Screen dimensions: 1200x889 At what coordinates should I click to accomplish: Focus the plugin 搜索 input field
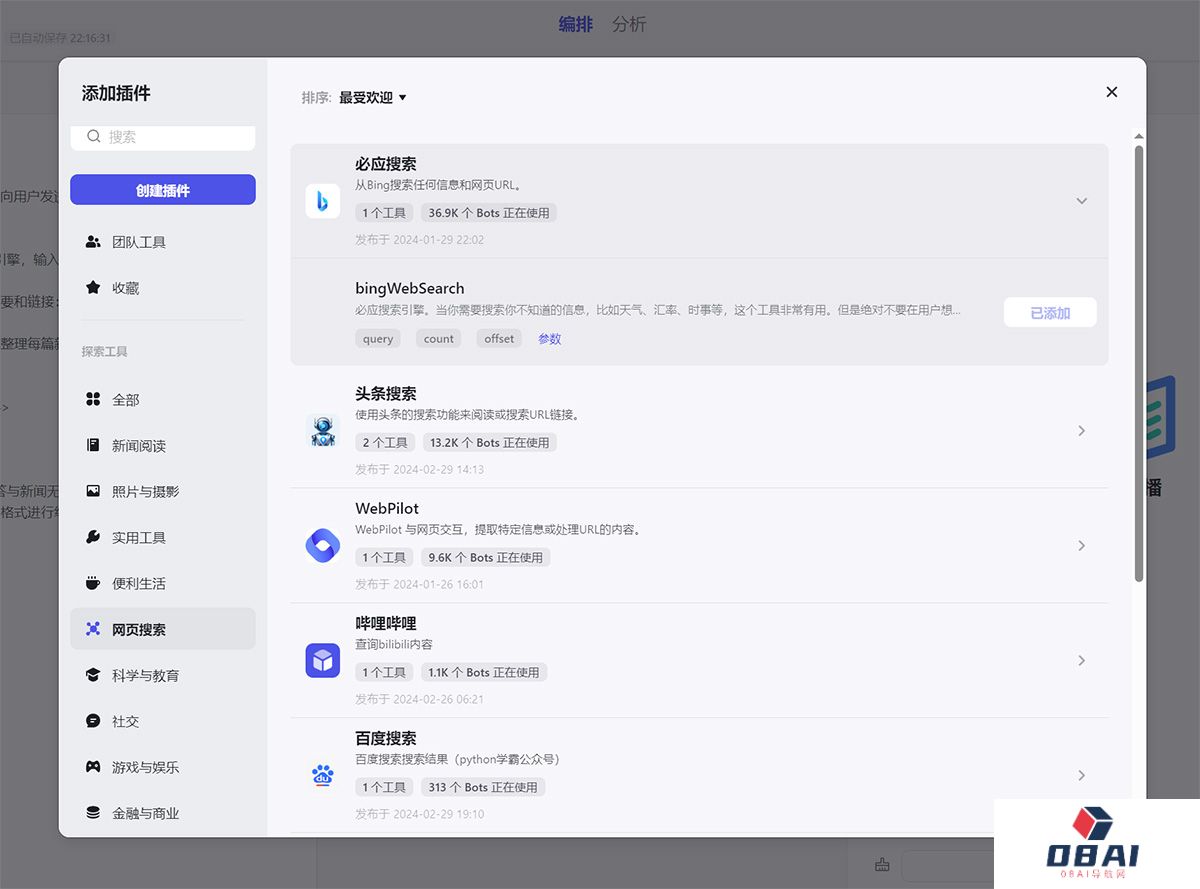(x=163, y=137)
